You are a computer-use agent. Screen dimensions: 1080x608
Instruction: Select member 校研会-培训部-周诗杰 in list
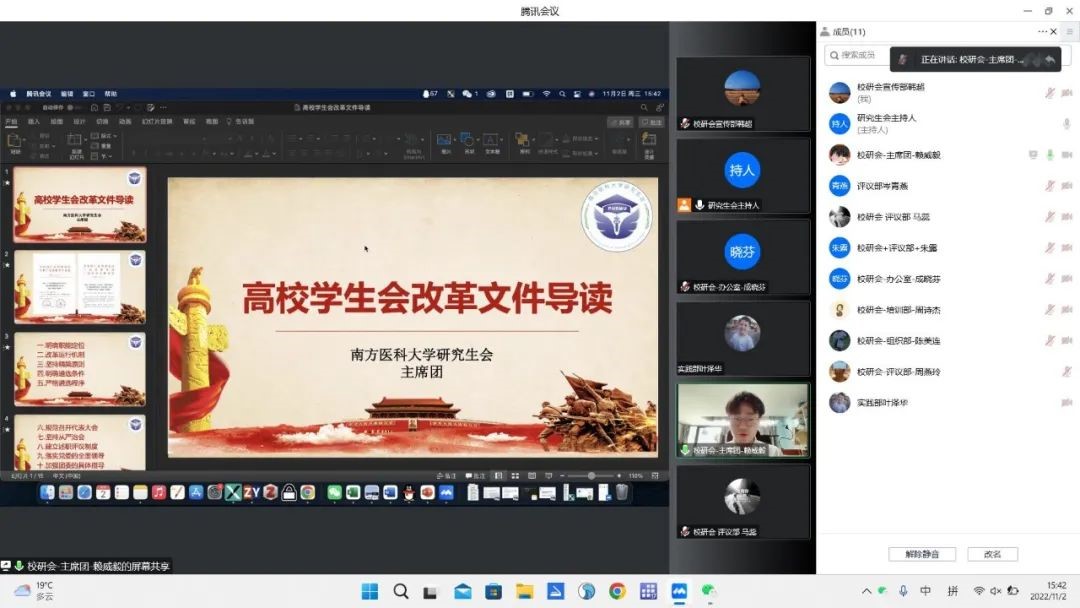tap(950, 310)
